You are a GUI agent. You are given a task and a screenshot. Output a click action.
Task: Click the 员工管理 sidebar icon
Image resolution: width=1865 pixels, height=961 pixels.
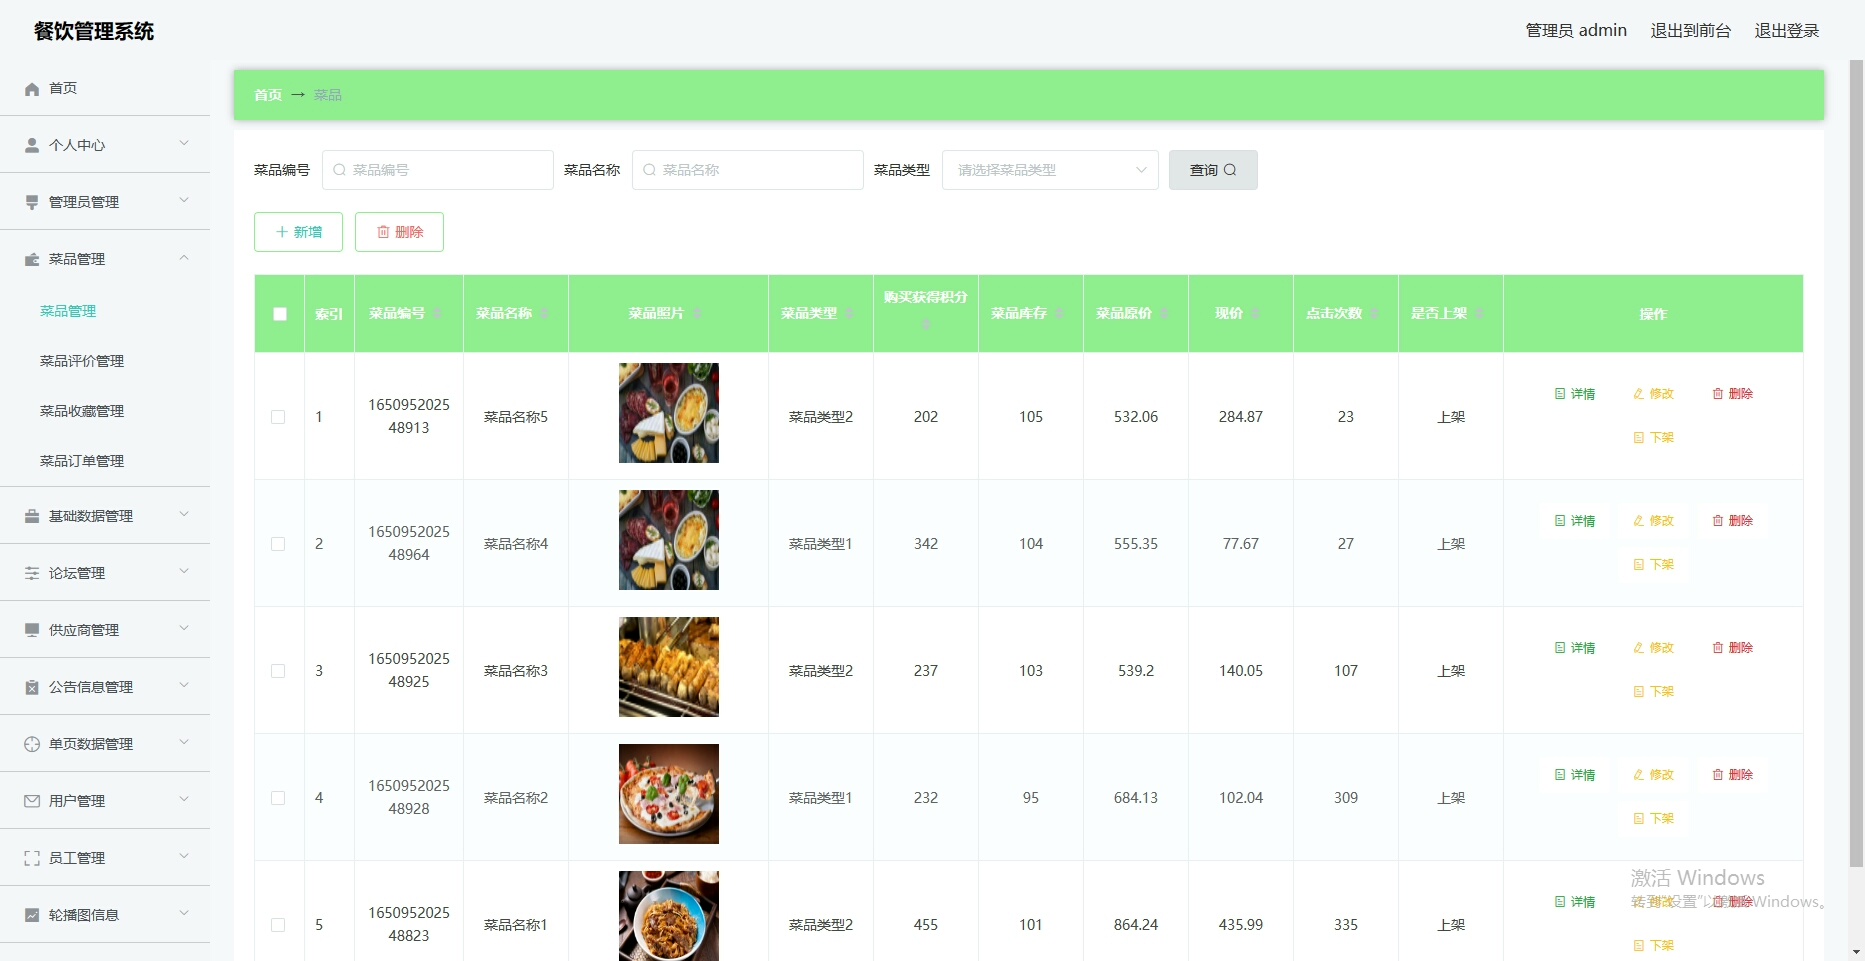pos(32,858)
